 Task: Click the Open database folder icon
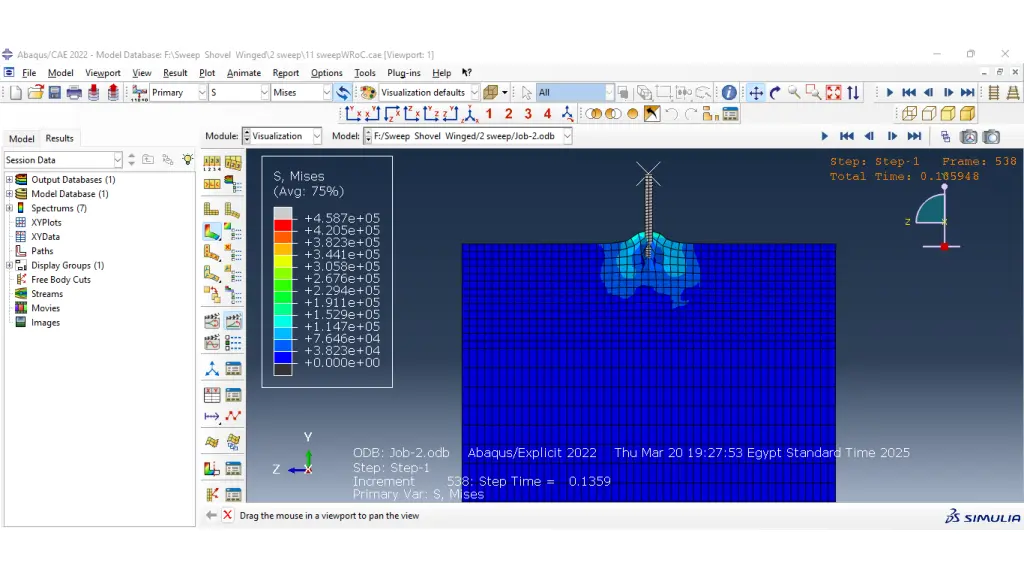pos(35,93)
